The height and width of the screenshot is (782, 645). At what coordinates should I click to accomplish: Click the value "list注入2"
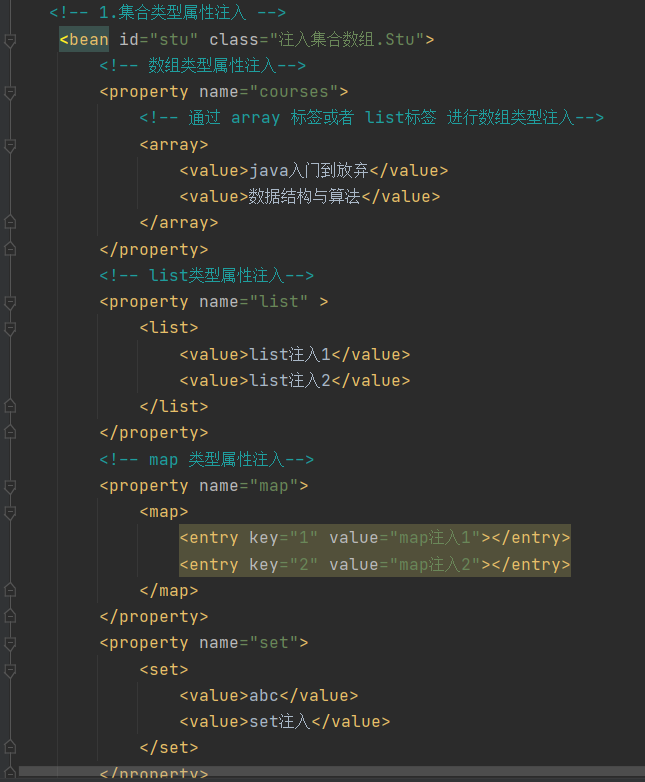pyautogui.click(x=290, y=381)
